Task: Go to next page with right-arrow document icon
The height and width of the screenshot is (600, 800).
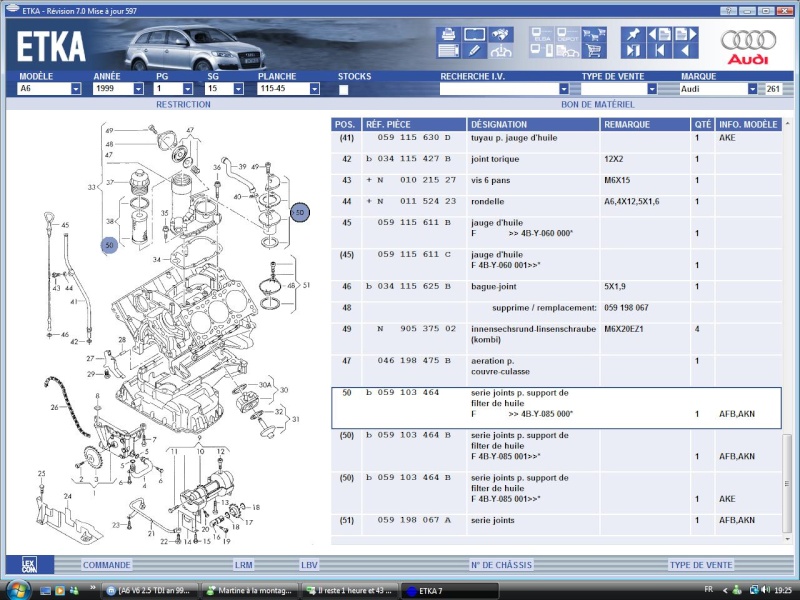Action: pos(686,35)
